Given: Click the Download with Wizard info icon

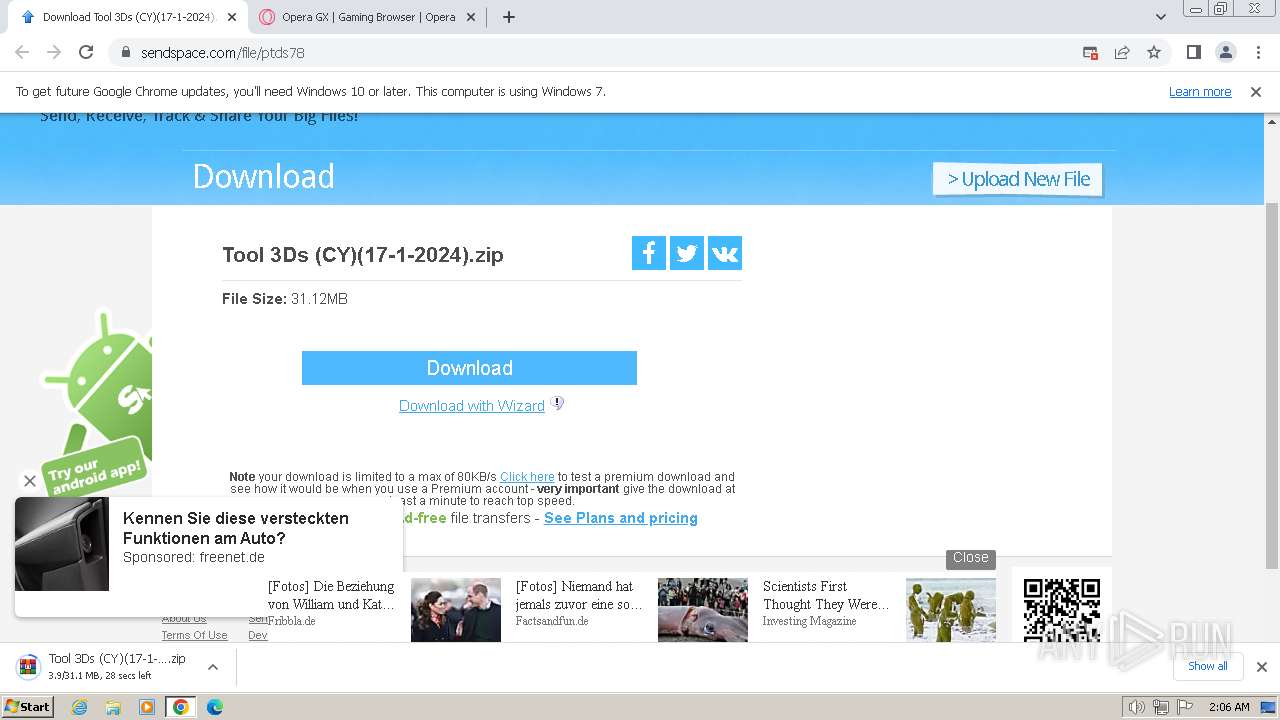Looking at the screenshot, I should 558,404.
